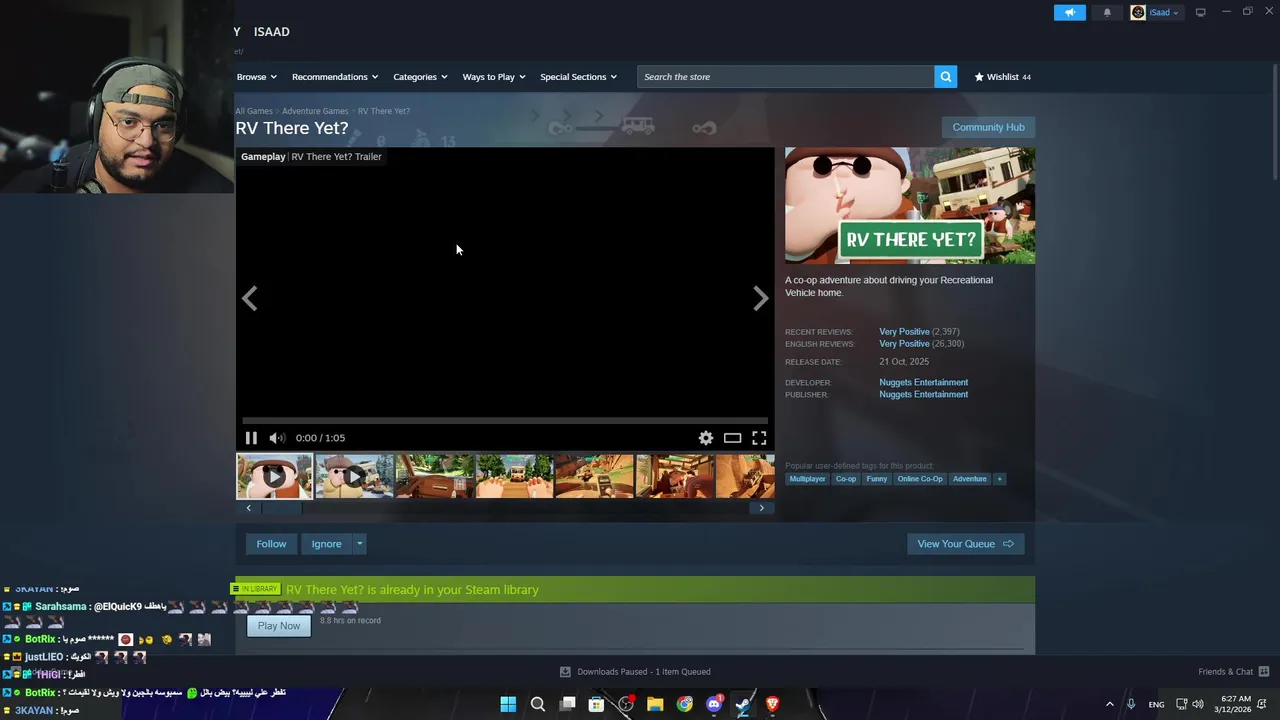
Task: Open Windows taskbar search
Action: pos(538,704)
